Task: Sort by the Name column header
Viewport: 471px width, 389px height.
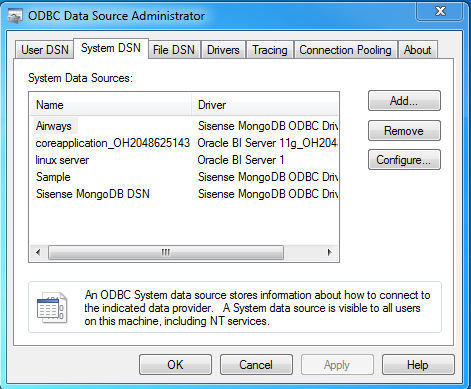Action: 111,105
